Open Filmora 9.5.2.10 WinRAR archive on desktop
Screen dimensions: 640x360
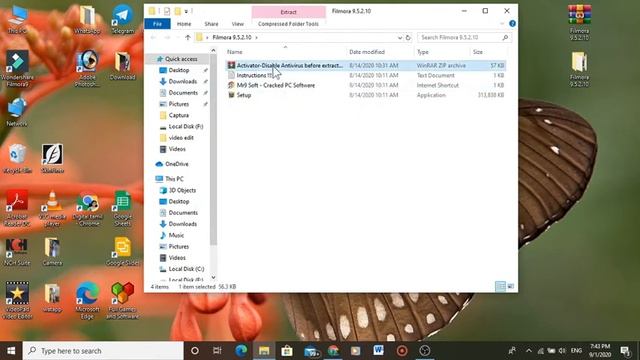point(579,22)
